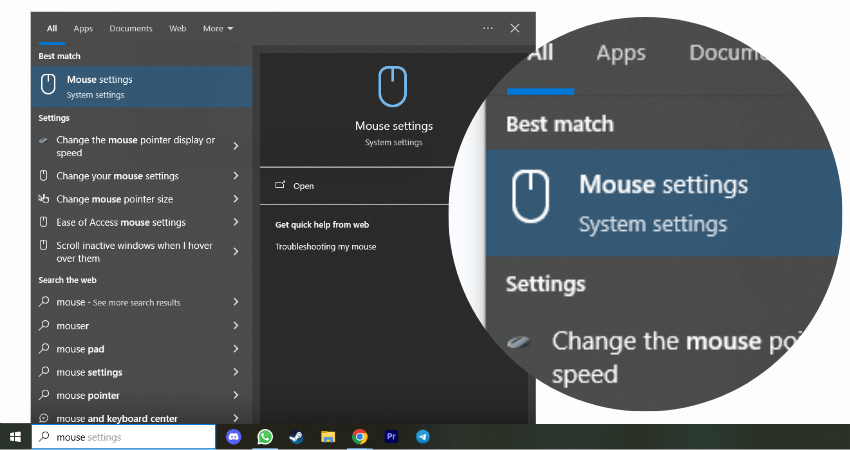This screenshot has width=850, height=450.
Task: Expand 'Change mouse pointer size' chevron
Action: click(236, 199)
